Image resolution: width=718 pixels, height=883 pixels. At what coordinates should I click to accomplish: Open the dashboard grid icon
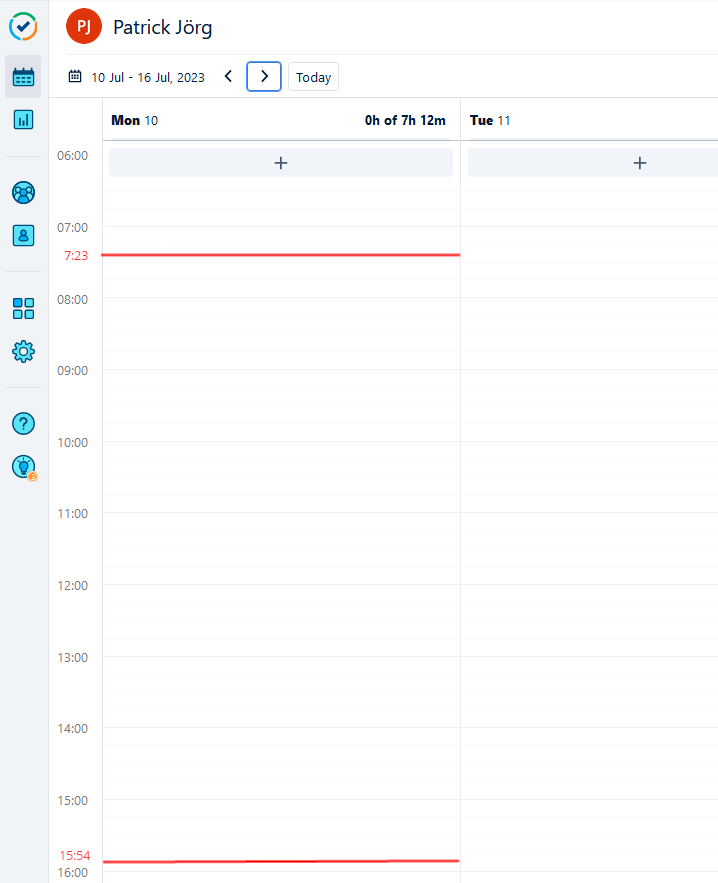point(23,308)
